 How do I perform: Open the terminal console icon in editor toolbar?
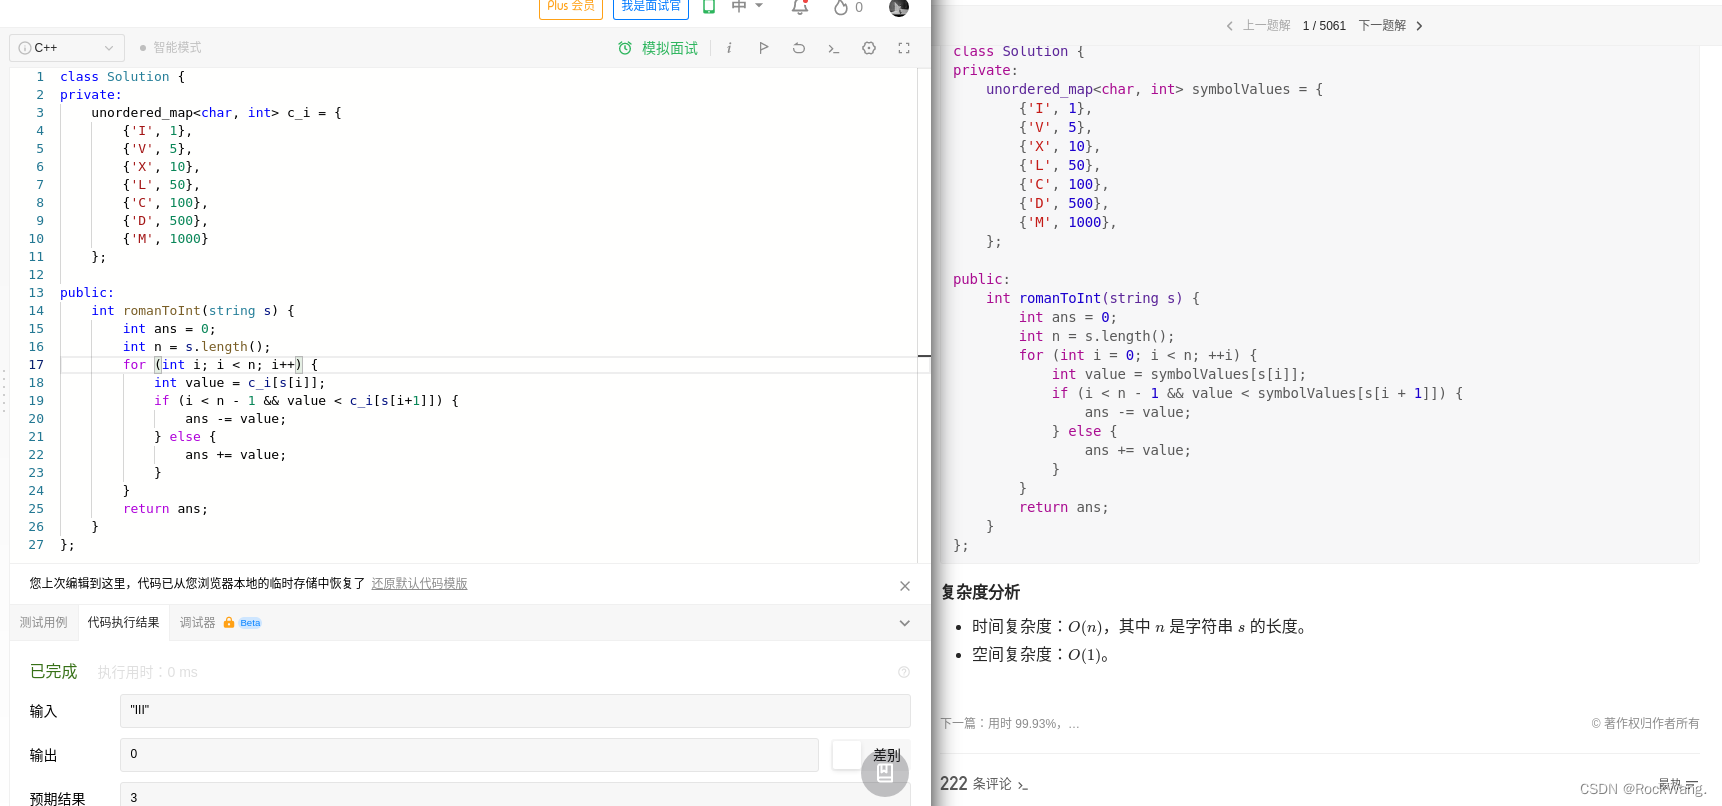[833, 48]
